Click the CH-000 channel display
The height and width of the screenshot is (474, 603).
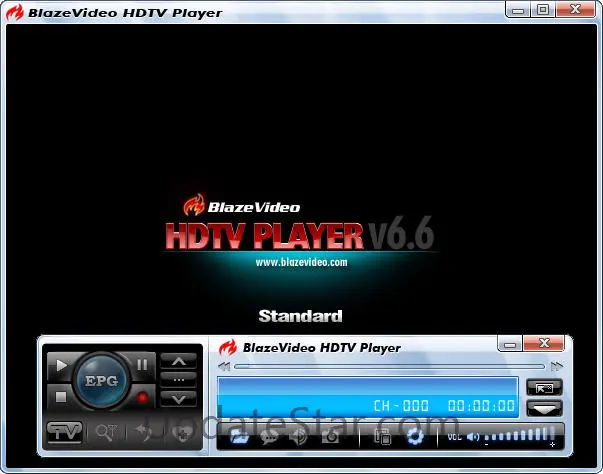coord(401,406)
